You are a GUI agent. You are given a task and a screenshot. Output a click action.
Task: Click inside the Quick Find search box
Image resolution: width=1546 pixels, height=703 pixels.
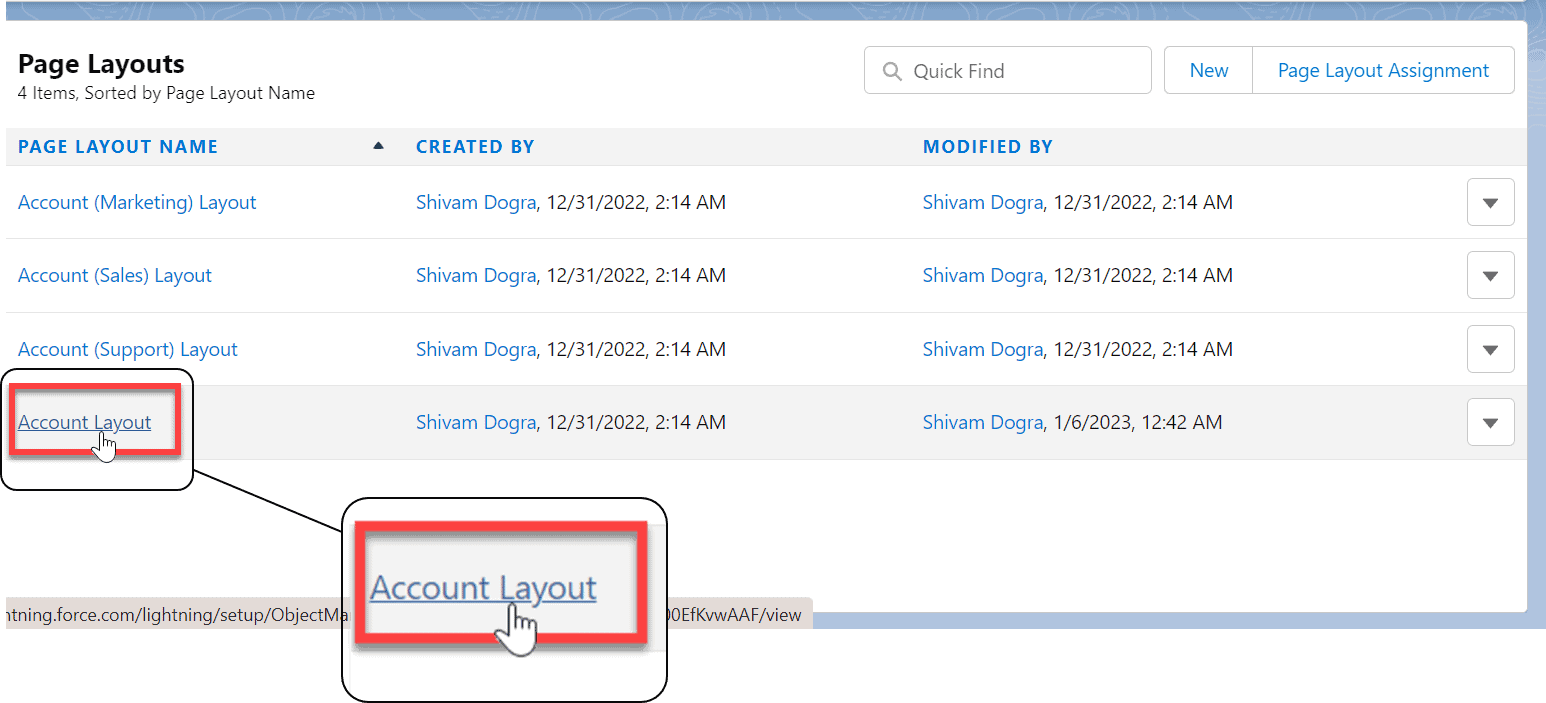click(x=1010, y=70)
